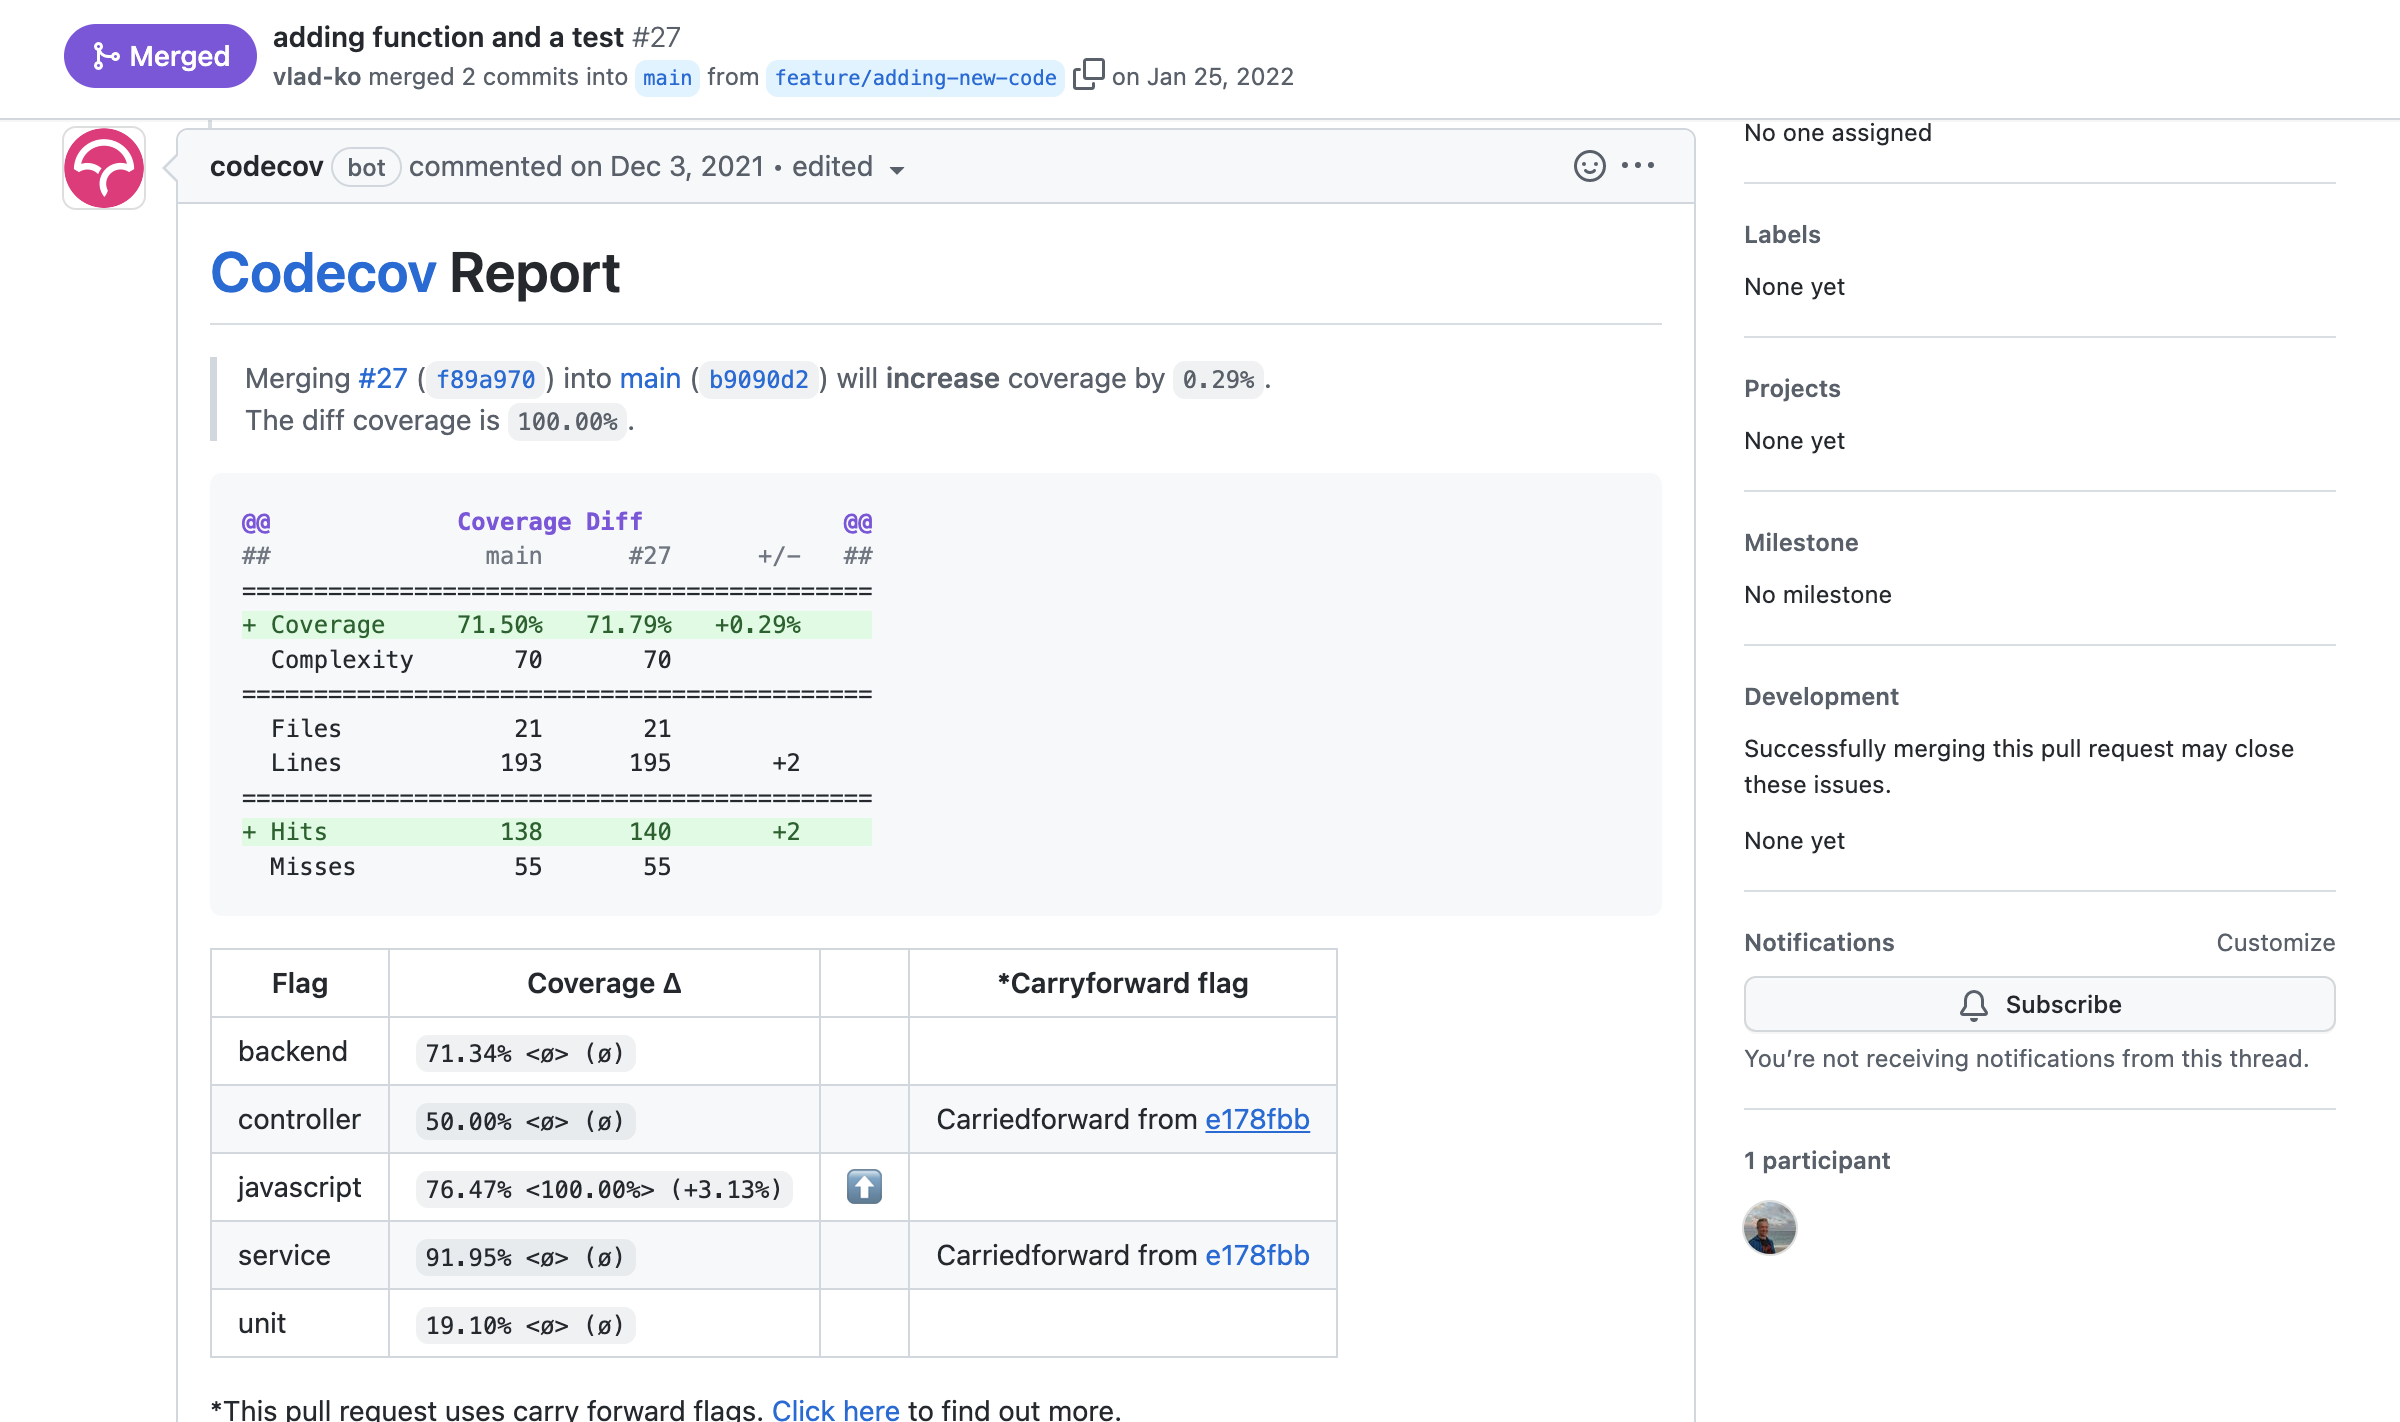2400x1422 pixels.
Task: Click the carry forward flags Click here link
Action: tap(836, 1408)
